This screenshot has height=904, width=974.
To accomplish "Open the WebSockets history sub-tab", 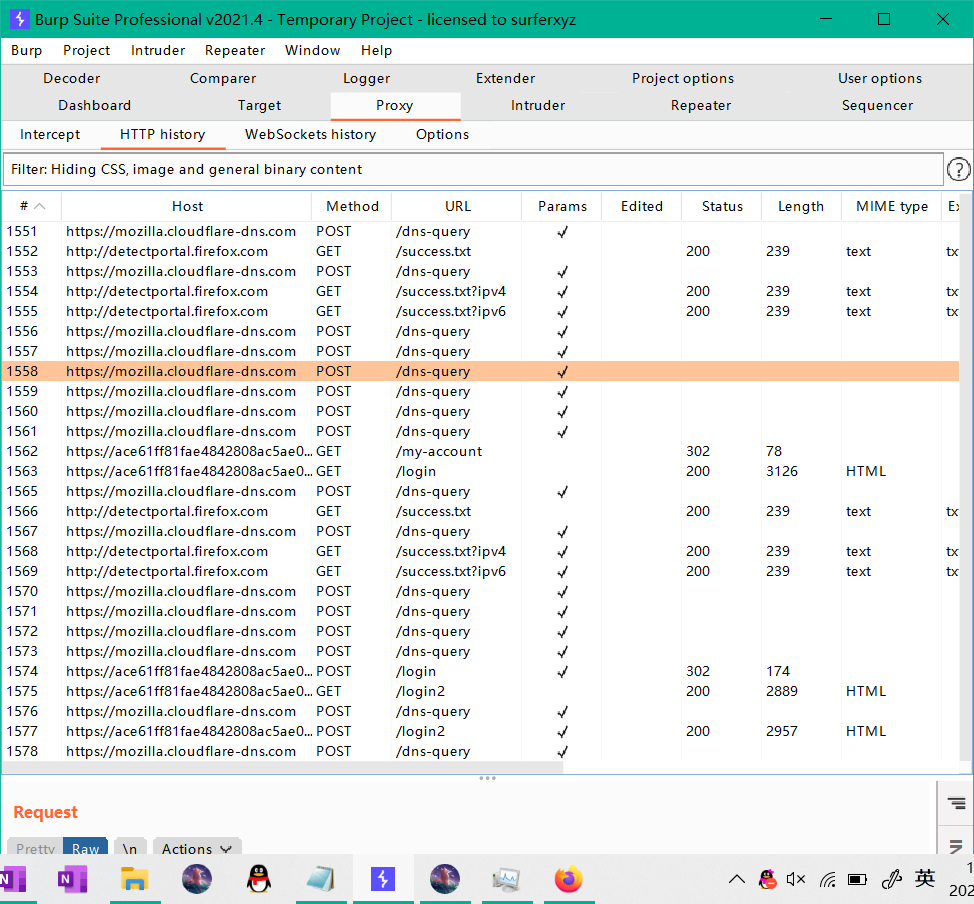I will pos(311,135).
